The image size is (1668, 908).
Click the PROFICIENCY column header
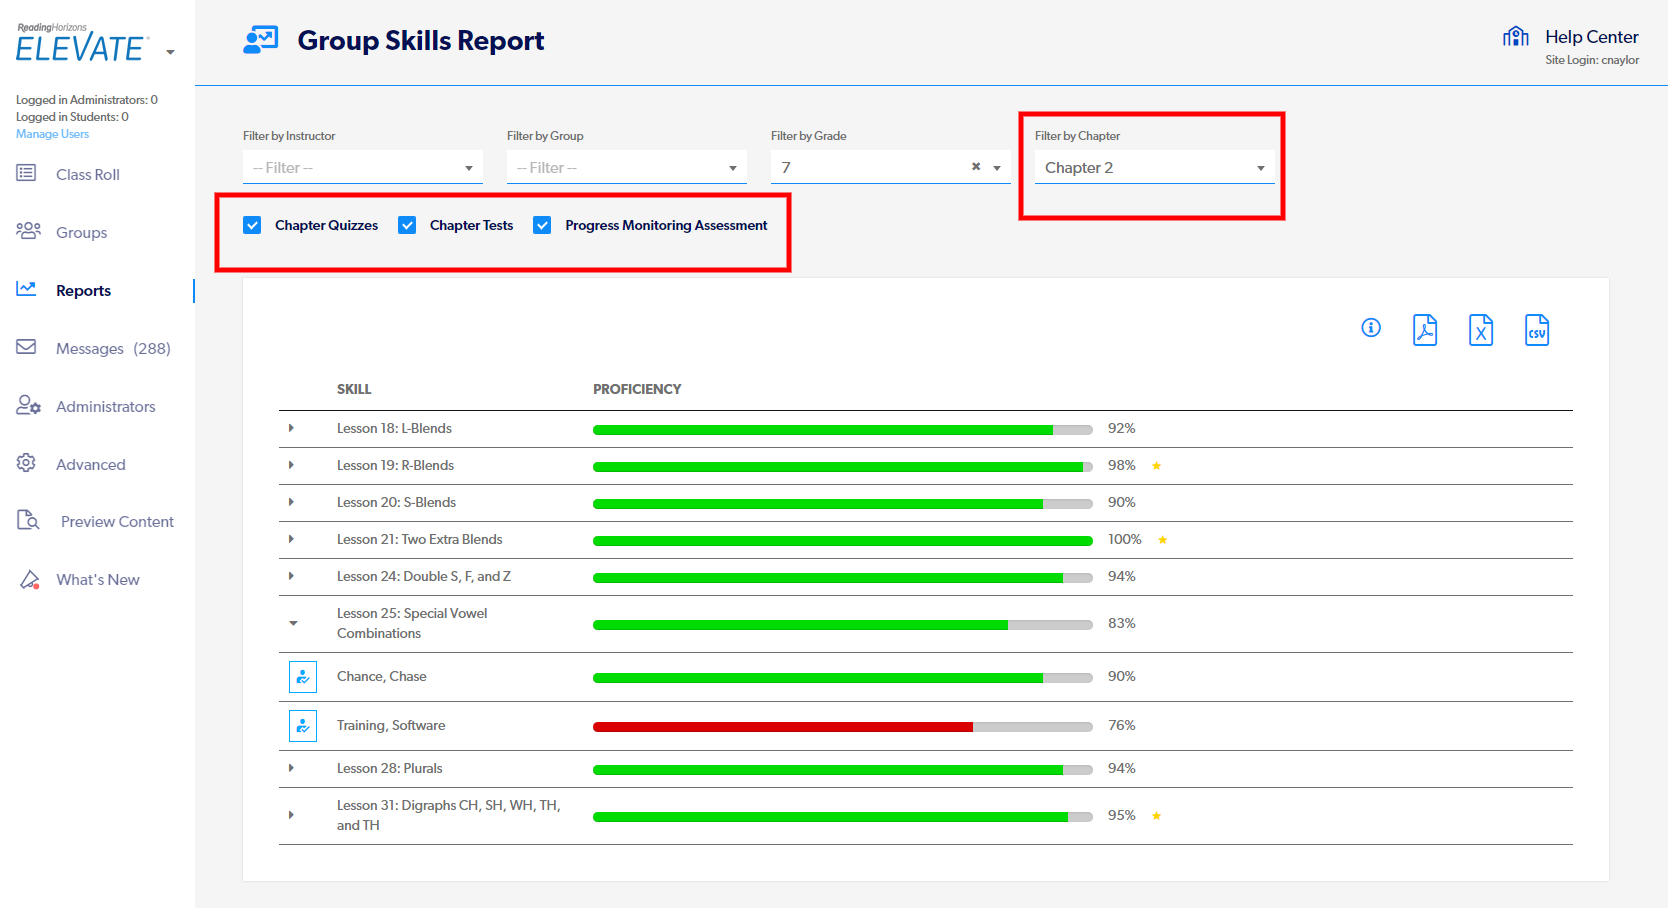pyautogui.click(x=637, y=389)
